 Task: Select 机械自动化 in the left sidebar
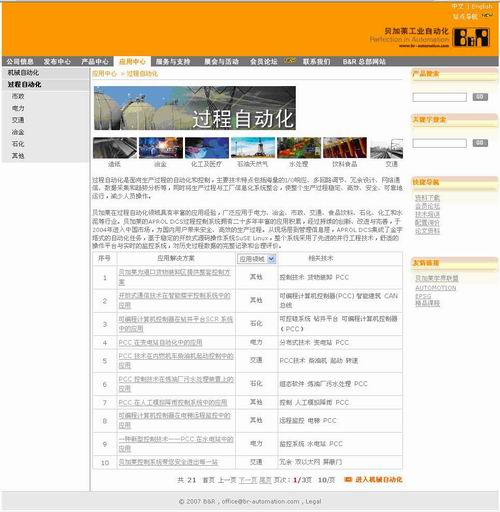click(x=23, y=72)
